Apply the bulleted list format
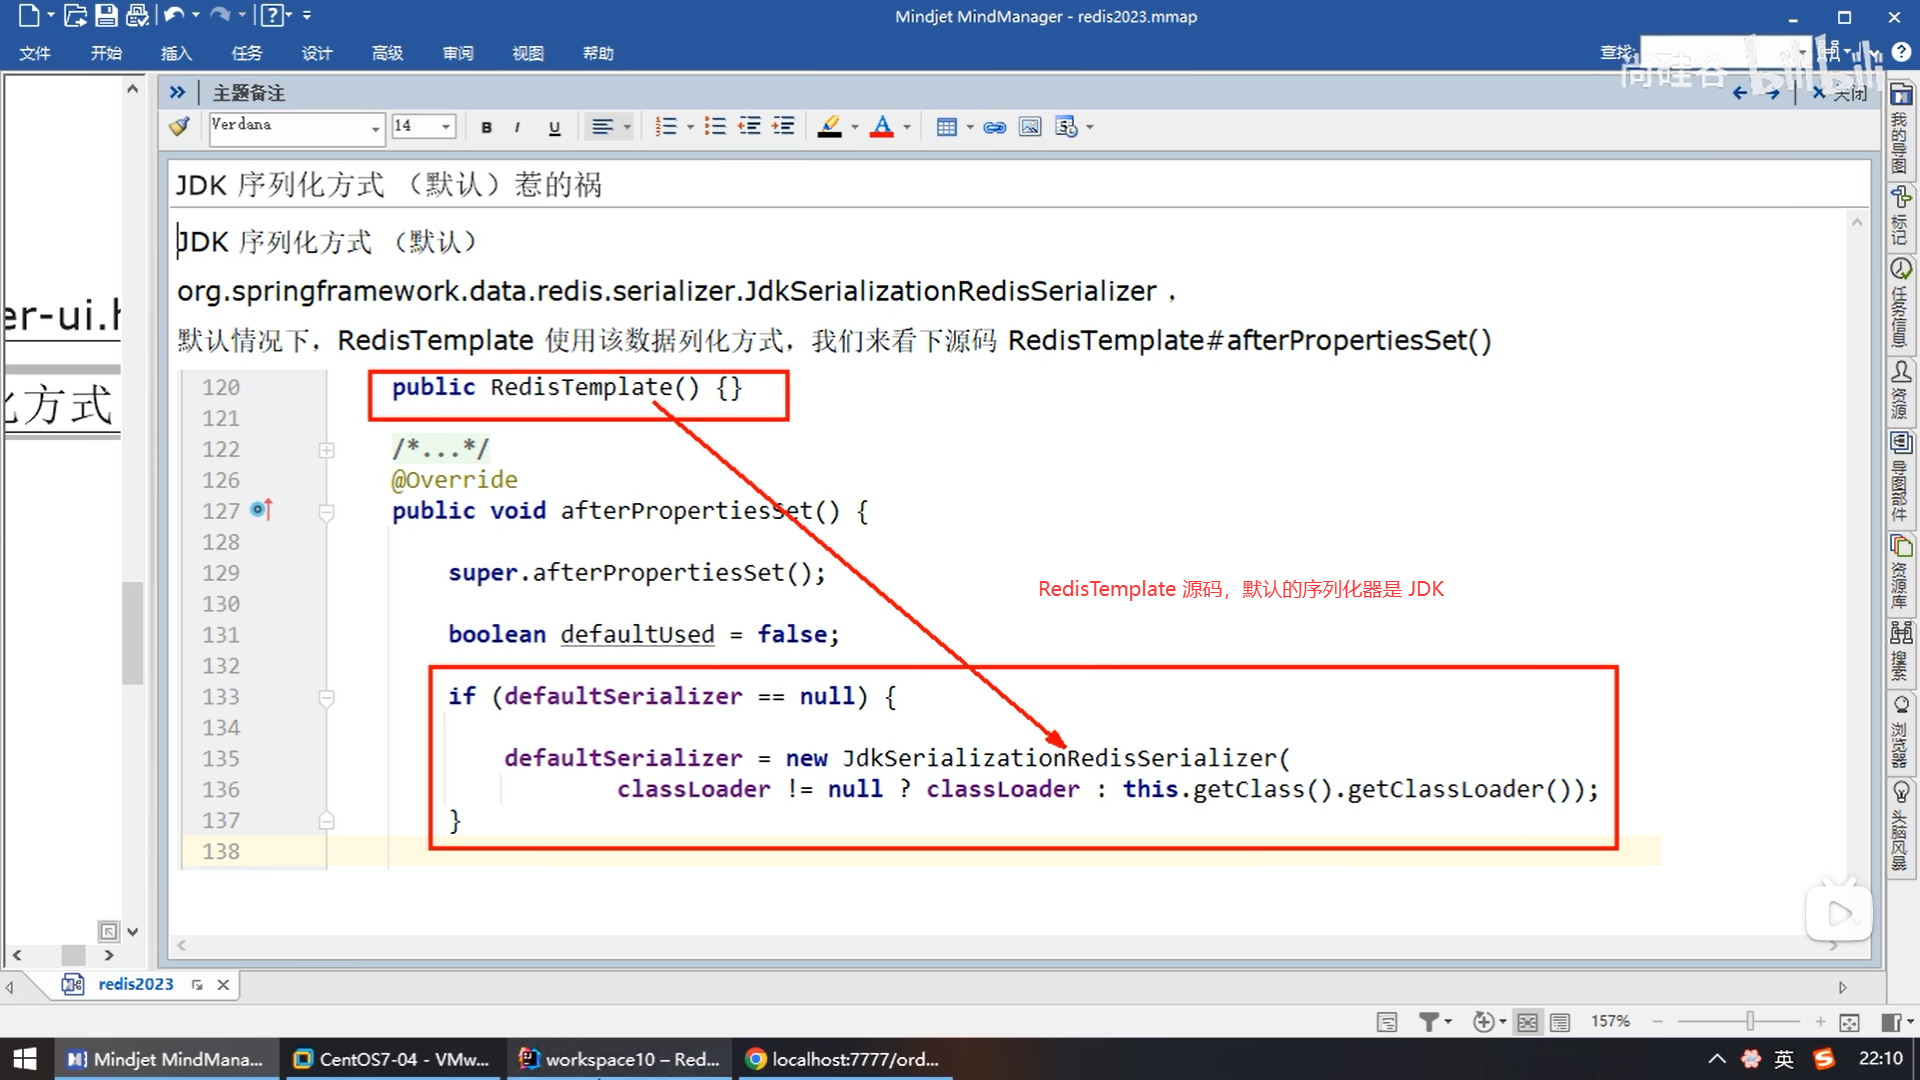Screen dimensions: 1920x1080 click(x=715, y=126)
